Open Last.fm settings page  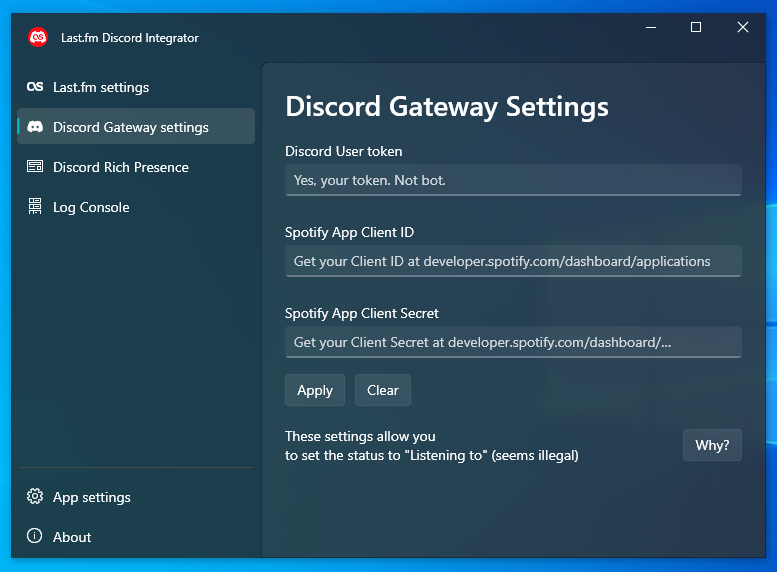(136, 87)
